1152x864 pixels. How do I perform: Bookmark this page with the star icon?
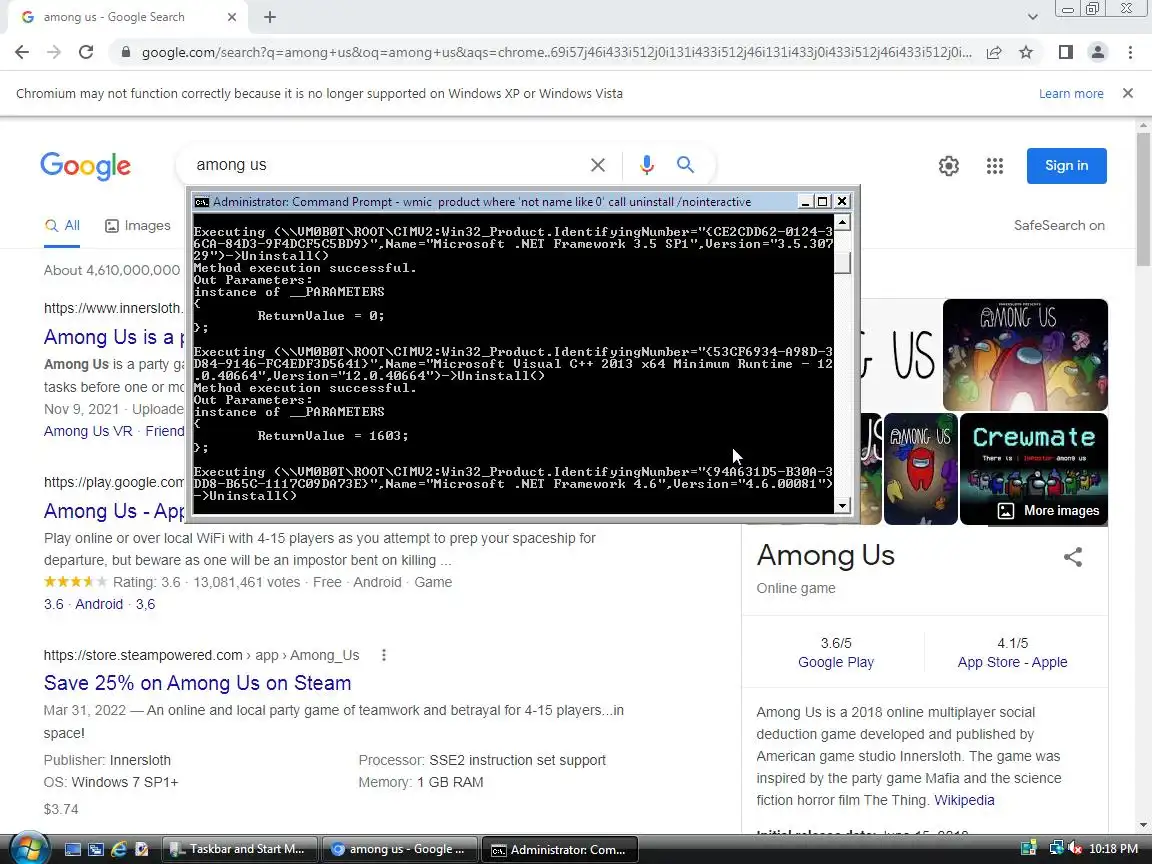point(1026,52)
